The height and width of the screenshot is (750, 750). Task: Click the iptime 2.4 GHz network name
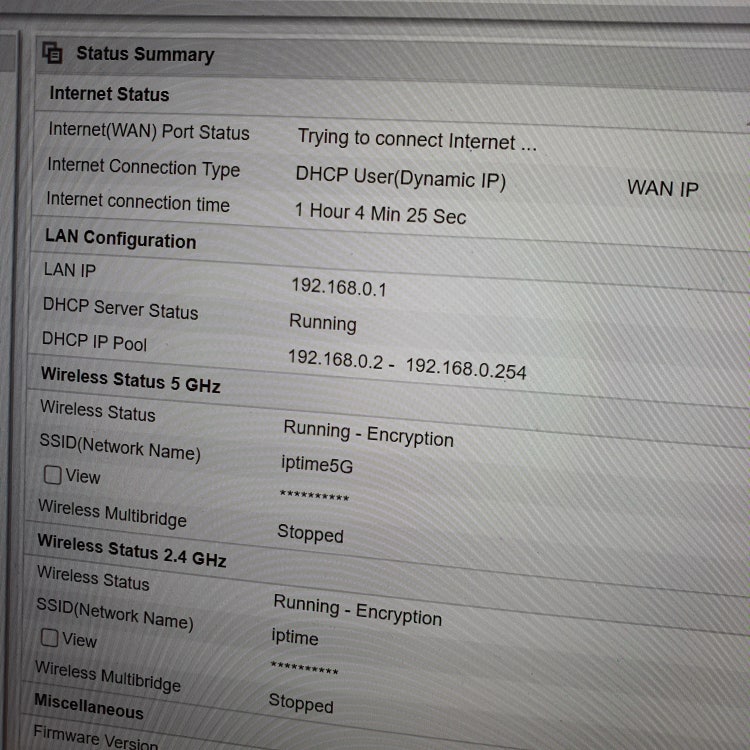coord(294,637)
